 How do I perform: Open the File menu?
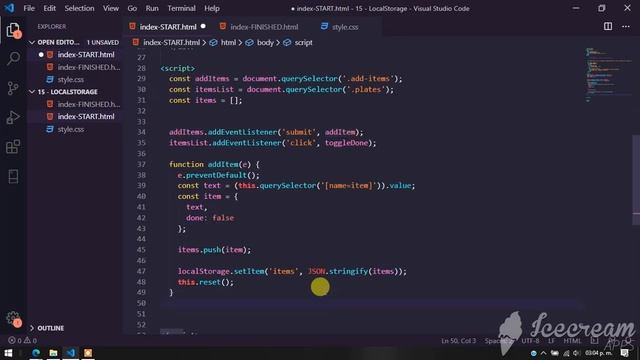point(29,8)
